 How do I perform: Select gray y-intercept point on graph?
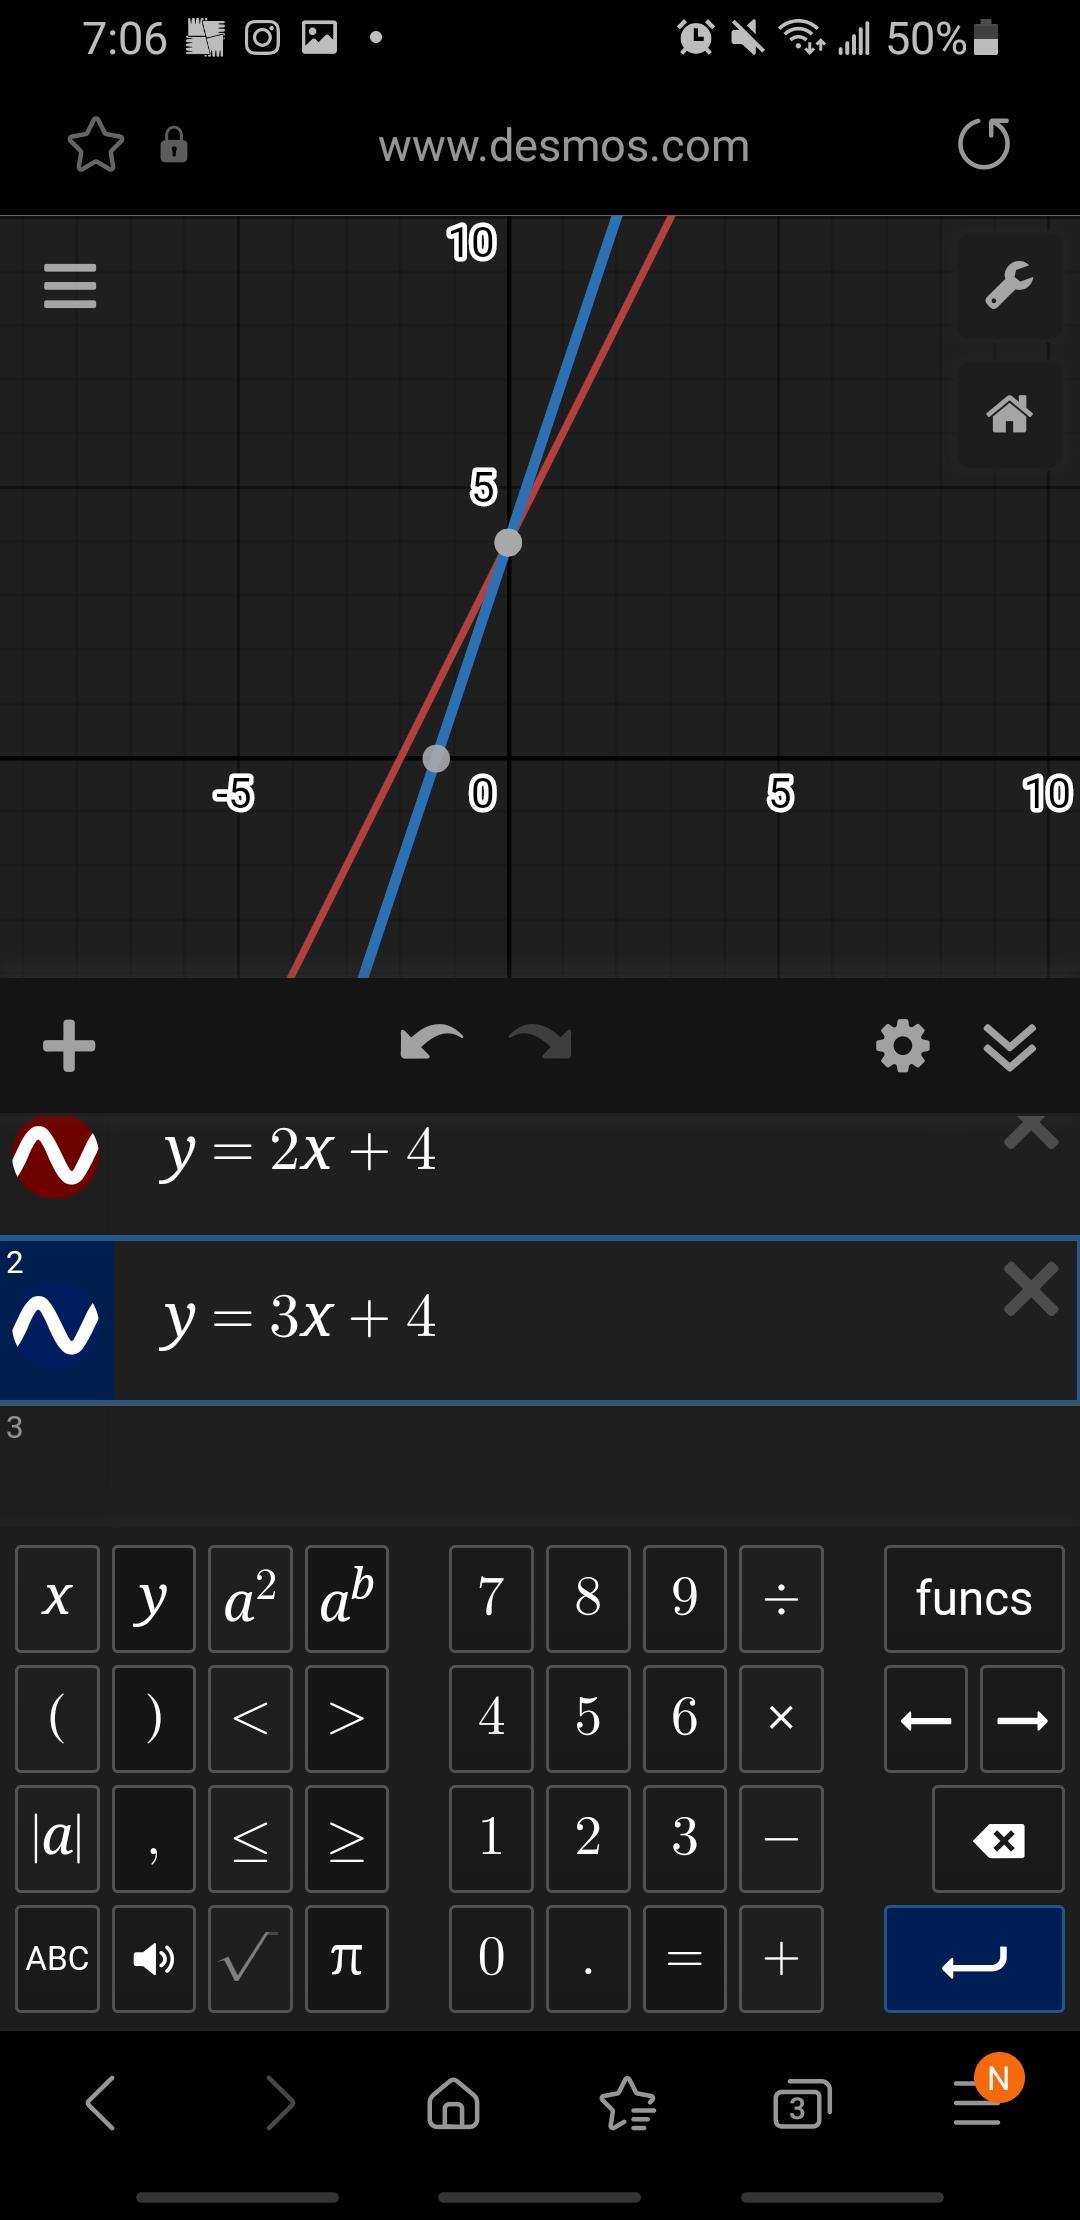pyautogui.click(x=508, y=542)
